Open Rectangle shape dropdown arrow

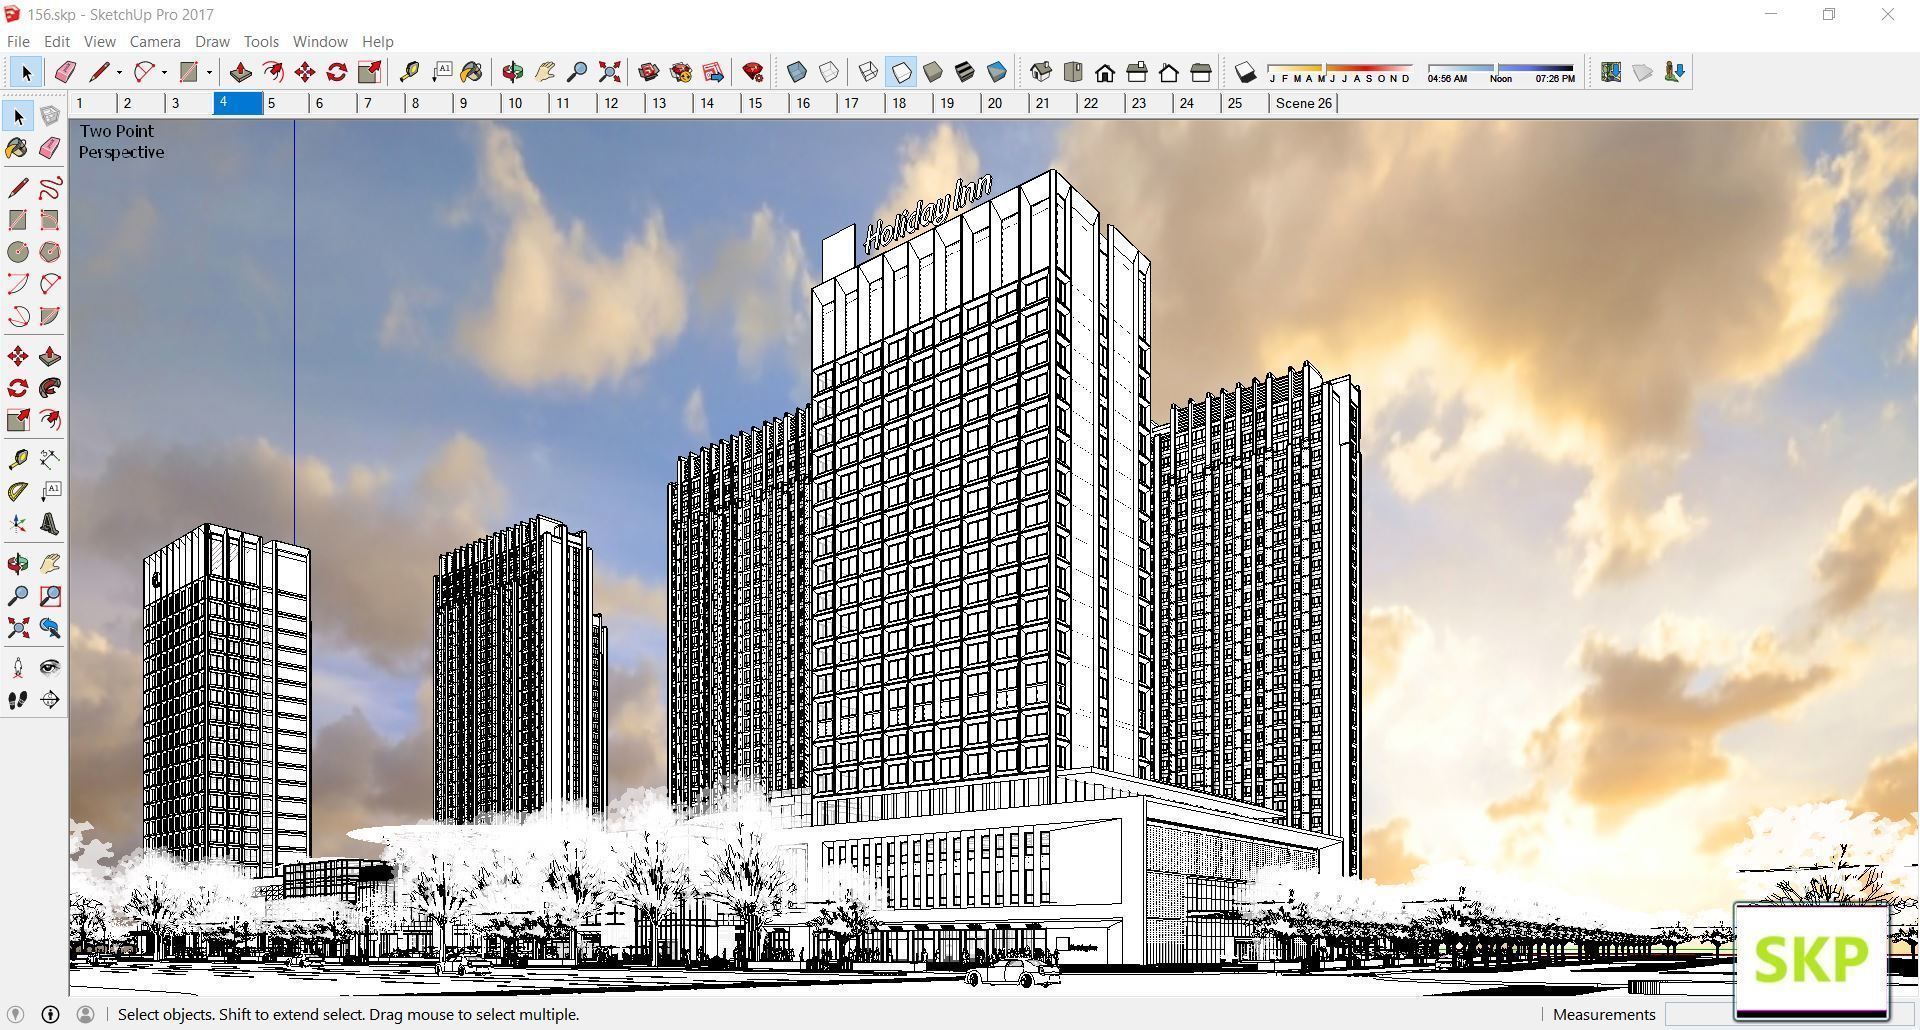pos(209,72)
